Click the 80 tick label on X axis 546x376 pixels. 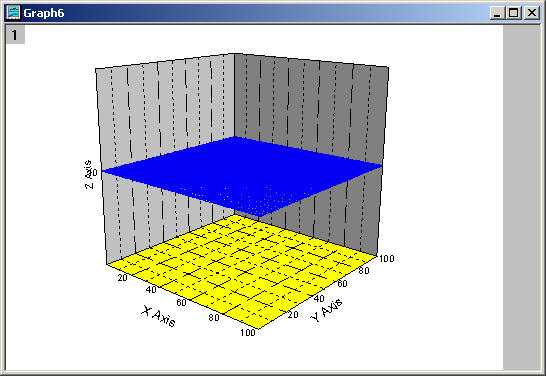point(214,318)
